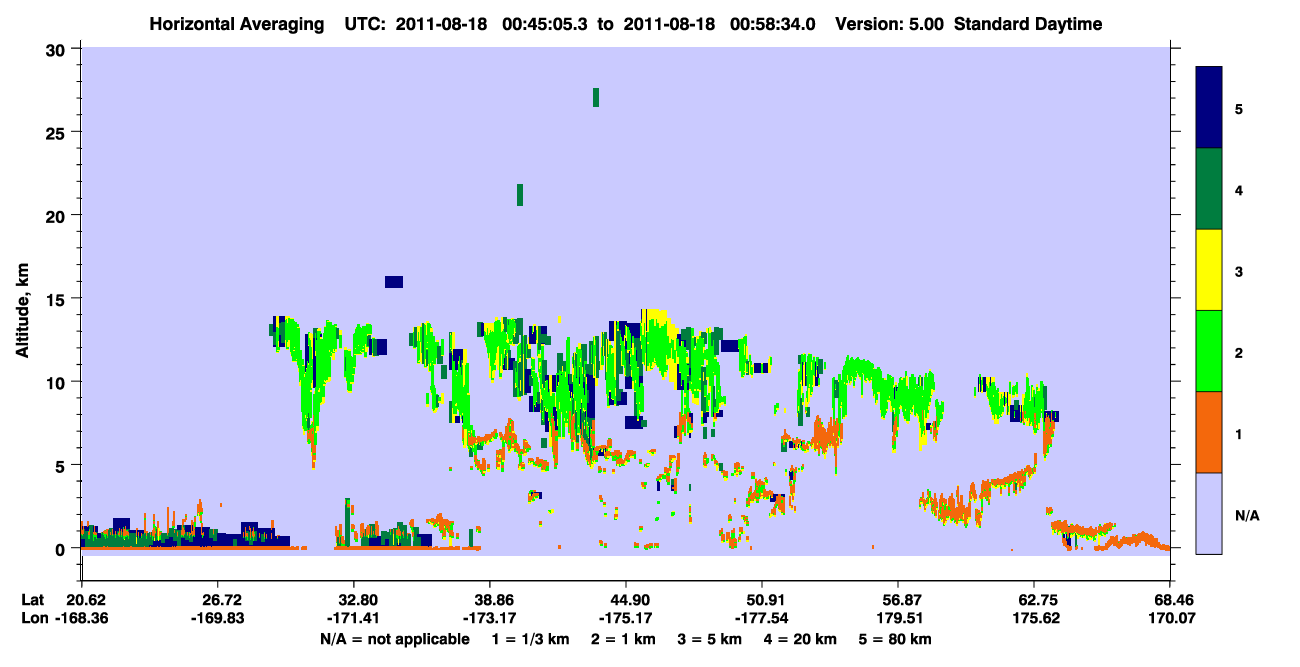This screenshot has height=667, width=1300.
Task: Click latitude value 26.72
Action: [x=217, y=600]
